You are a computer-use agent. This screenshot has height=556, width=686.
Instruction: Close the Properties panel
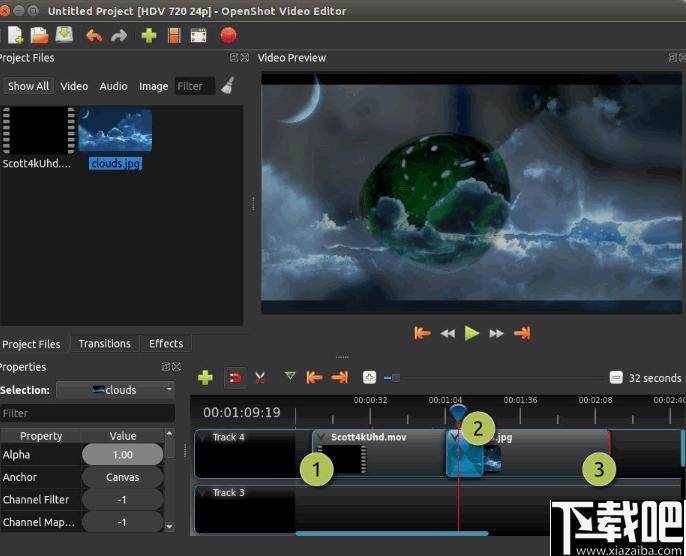click(177, 367)
